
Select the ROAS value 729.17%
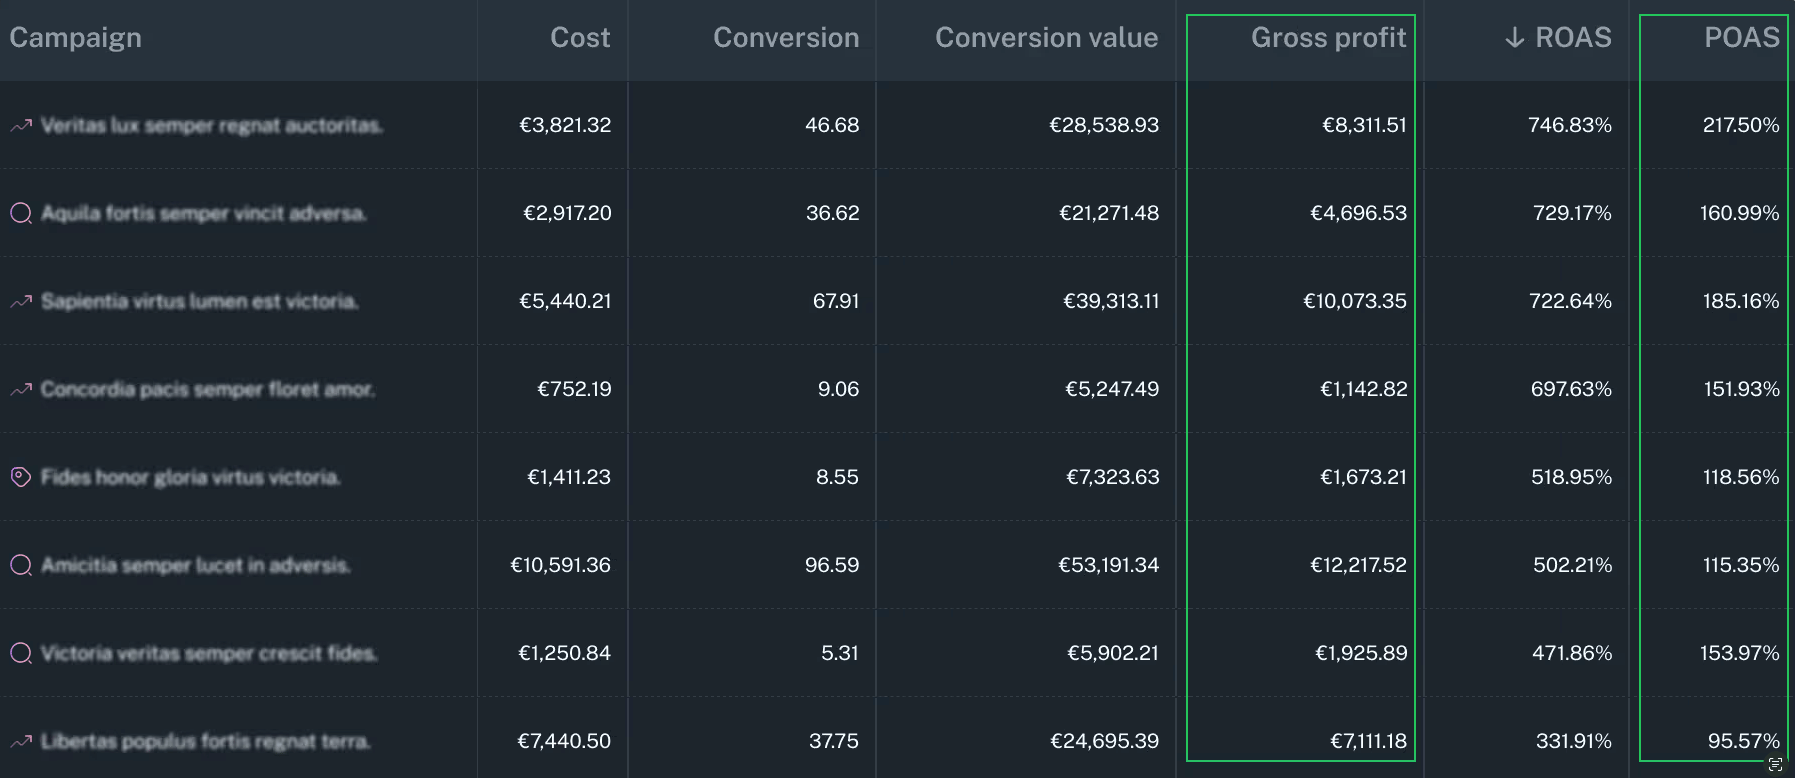(x=1572, y=213)
